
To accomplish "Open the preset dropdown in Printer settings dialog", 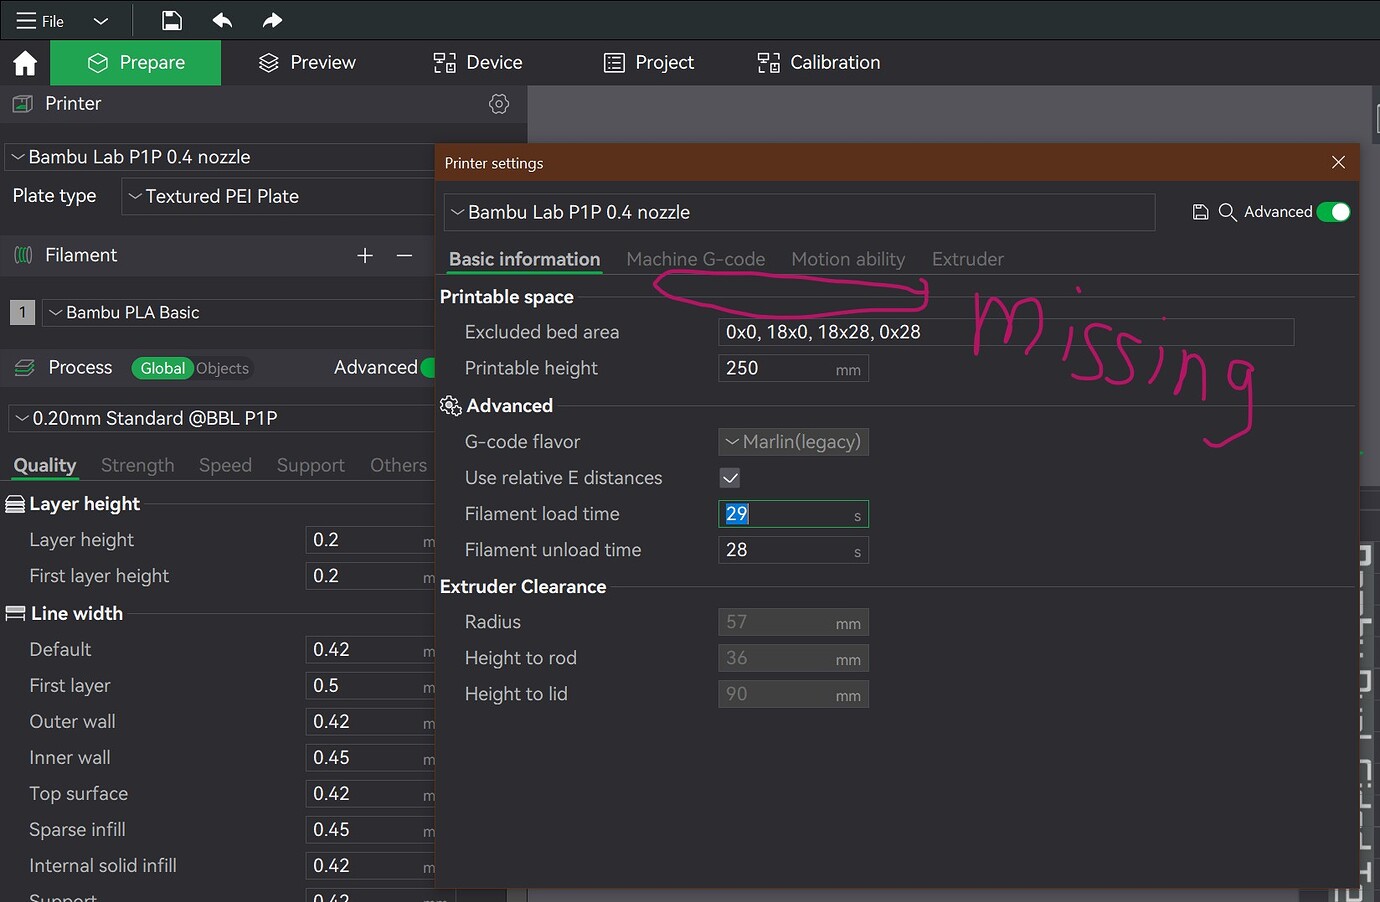I will click(799, 213).
